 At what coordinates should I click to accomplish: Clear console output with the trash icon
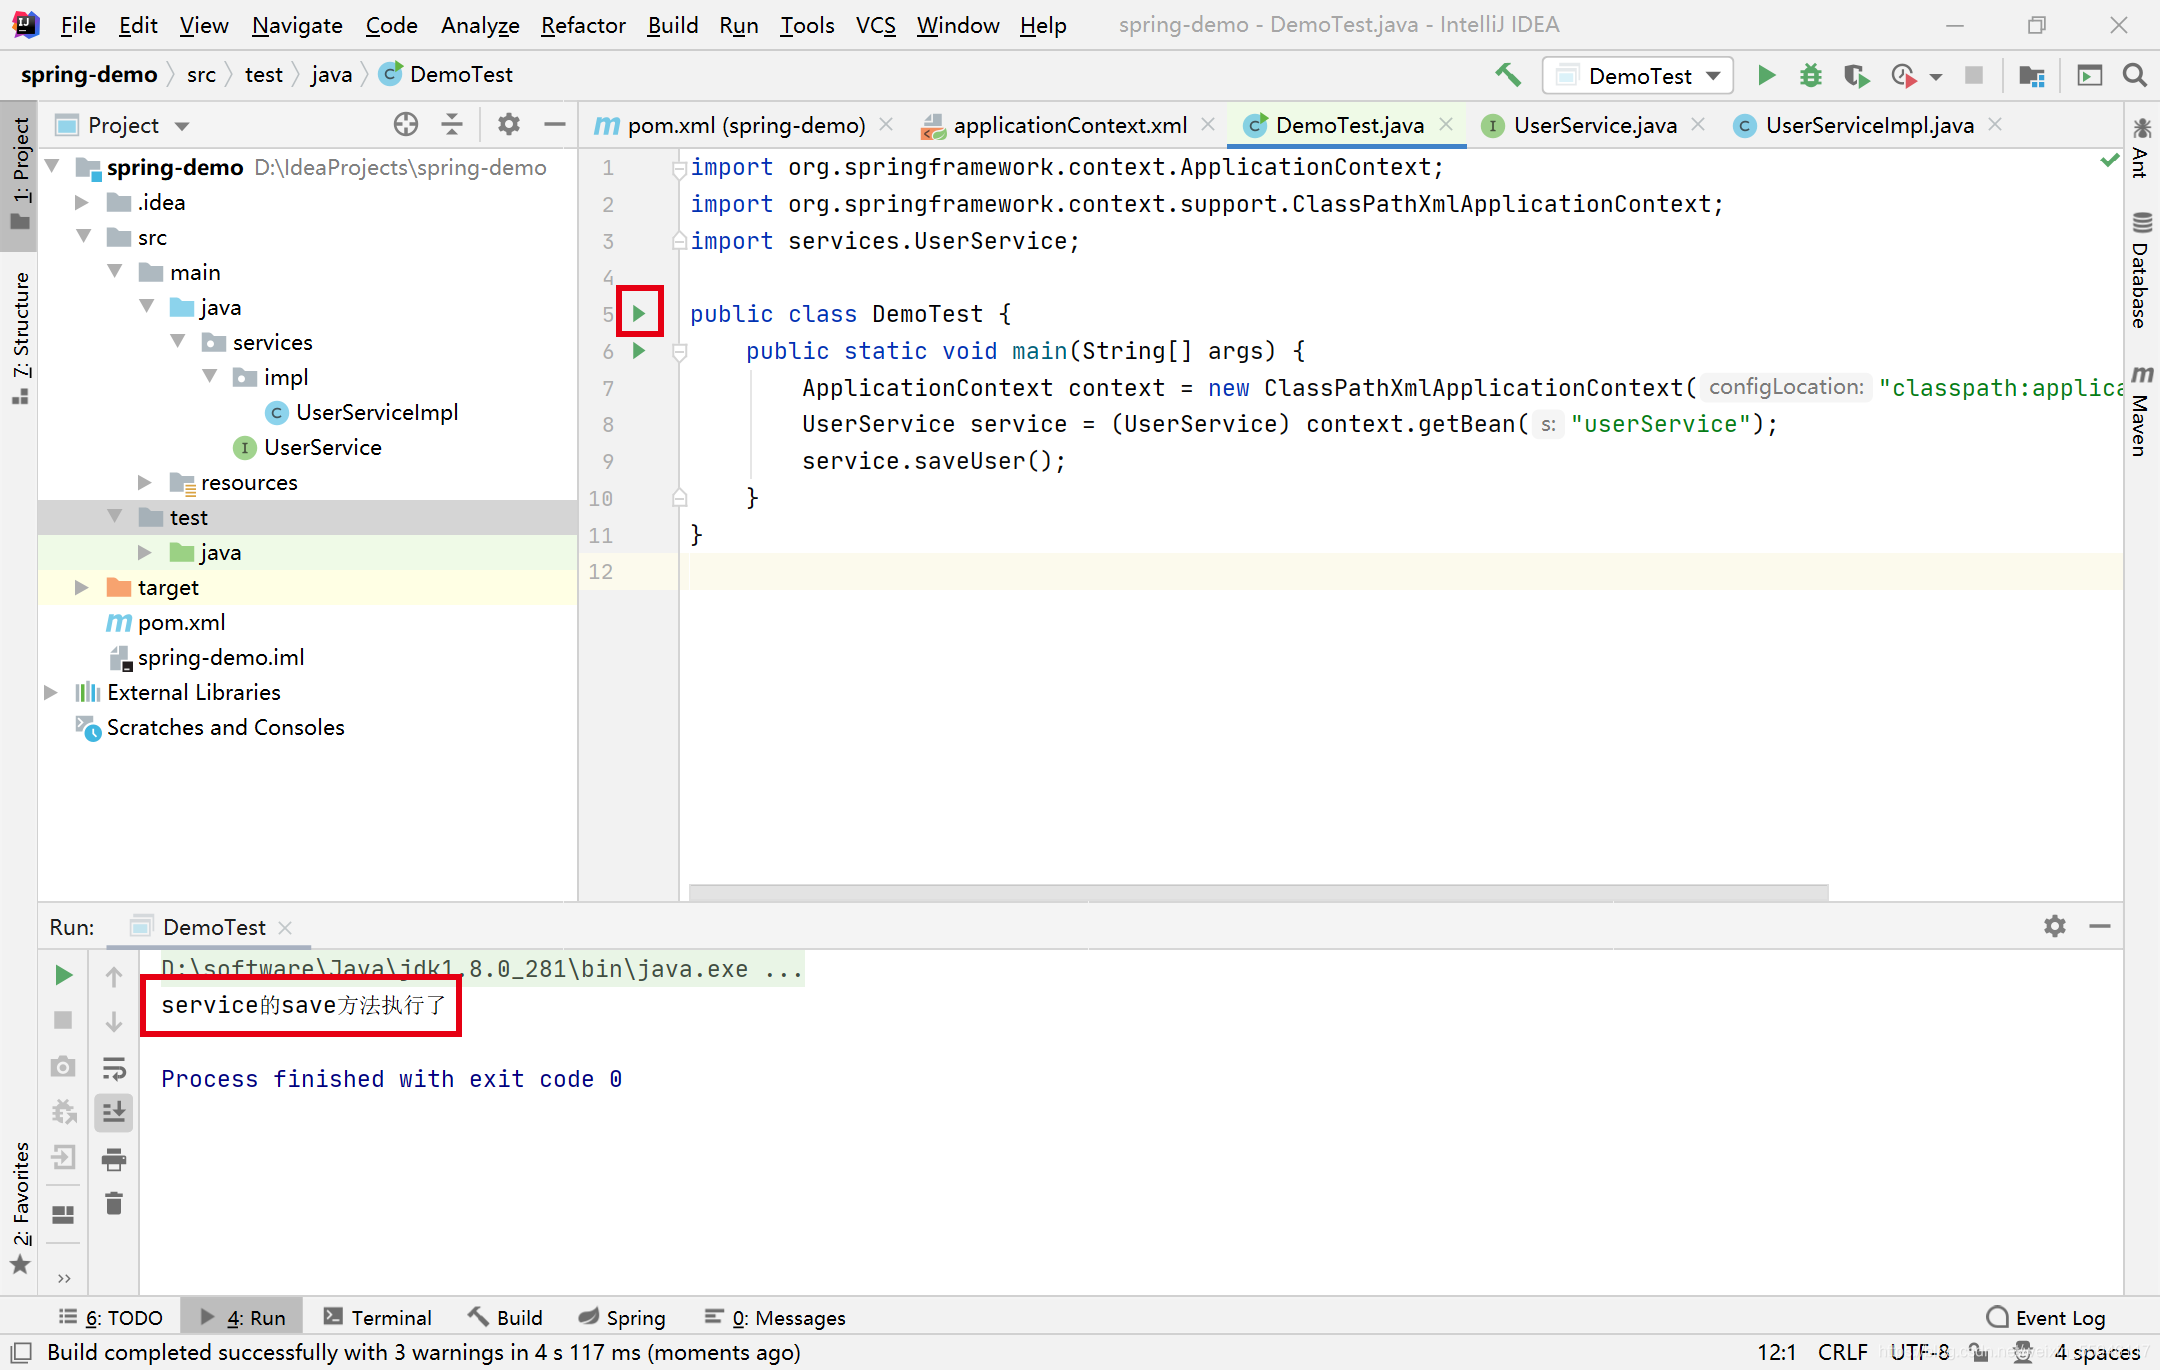click(x=114, y=1203)
